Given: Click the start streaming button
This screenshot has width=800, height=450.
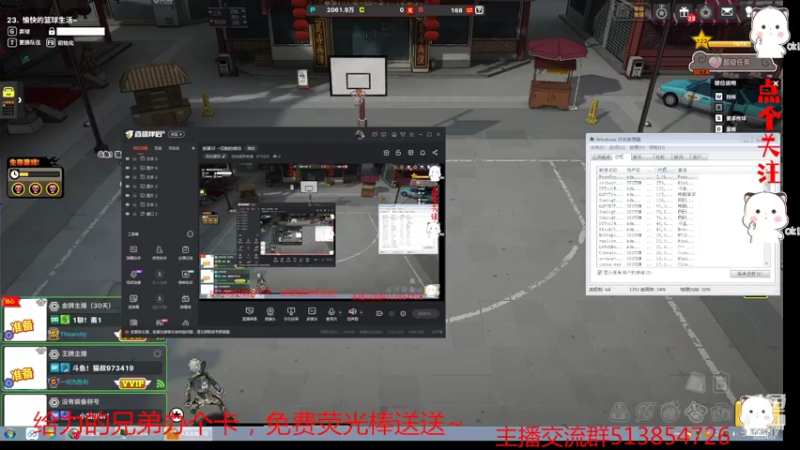Looking at the screenshot, I should pos(425,313).
